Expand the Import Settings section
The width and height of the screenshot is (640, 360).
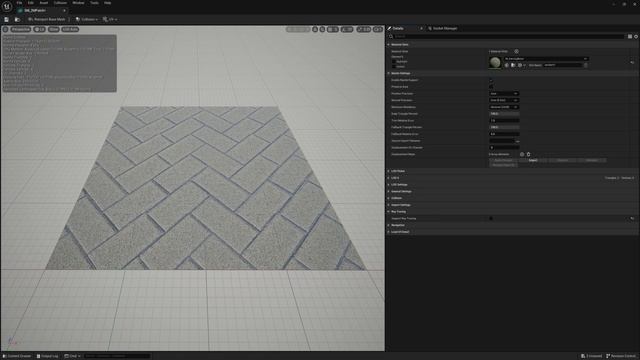click(389, 205)
